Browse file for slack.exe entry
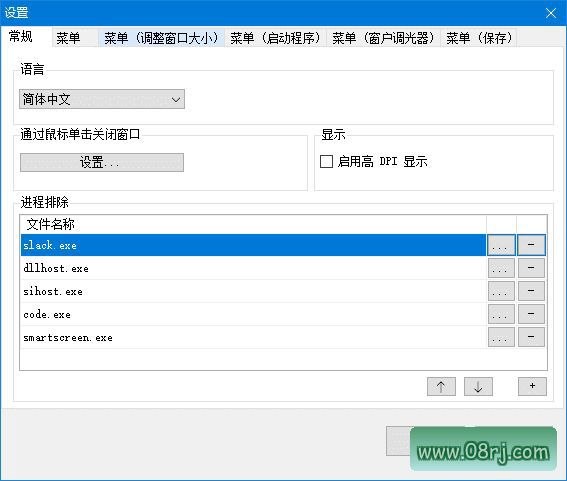The image size is (567, 481). [501, 245]
